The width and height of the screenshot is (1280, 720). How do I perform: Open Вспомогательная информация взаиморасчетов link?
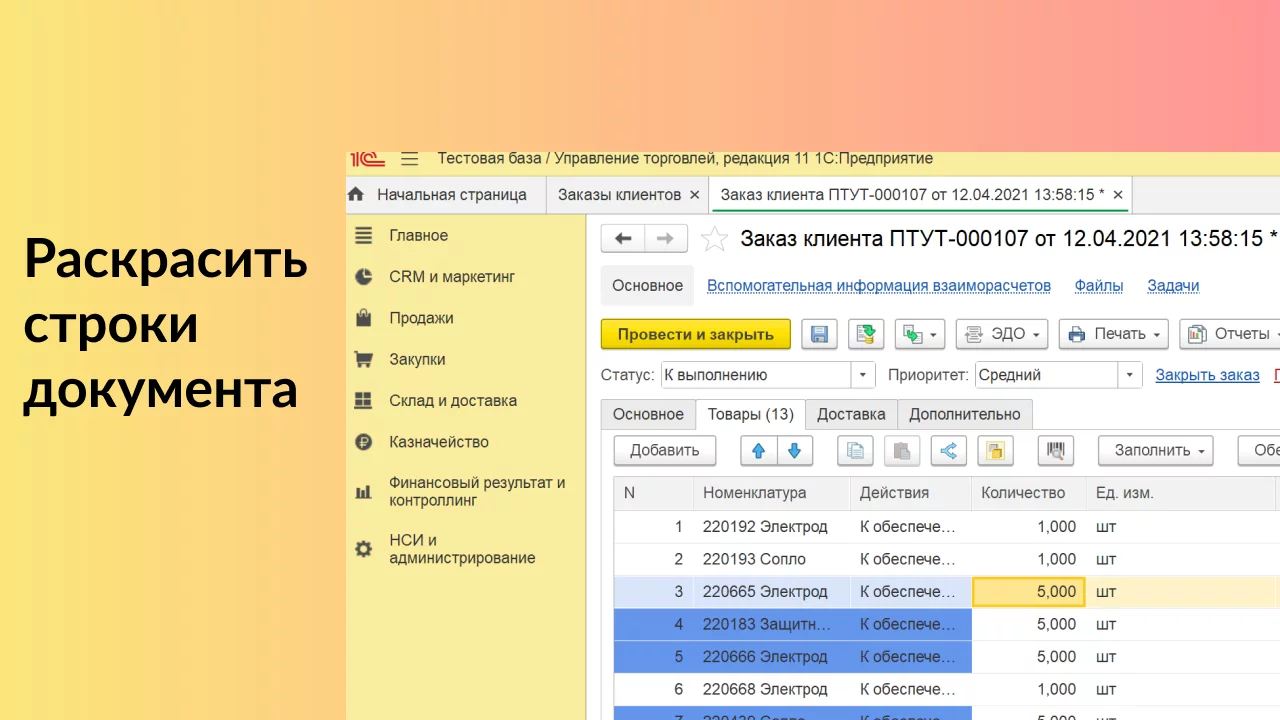[879, 286]
